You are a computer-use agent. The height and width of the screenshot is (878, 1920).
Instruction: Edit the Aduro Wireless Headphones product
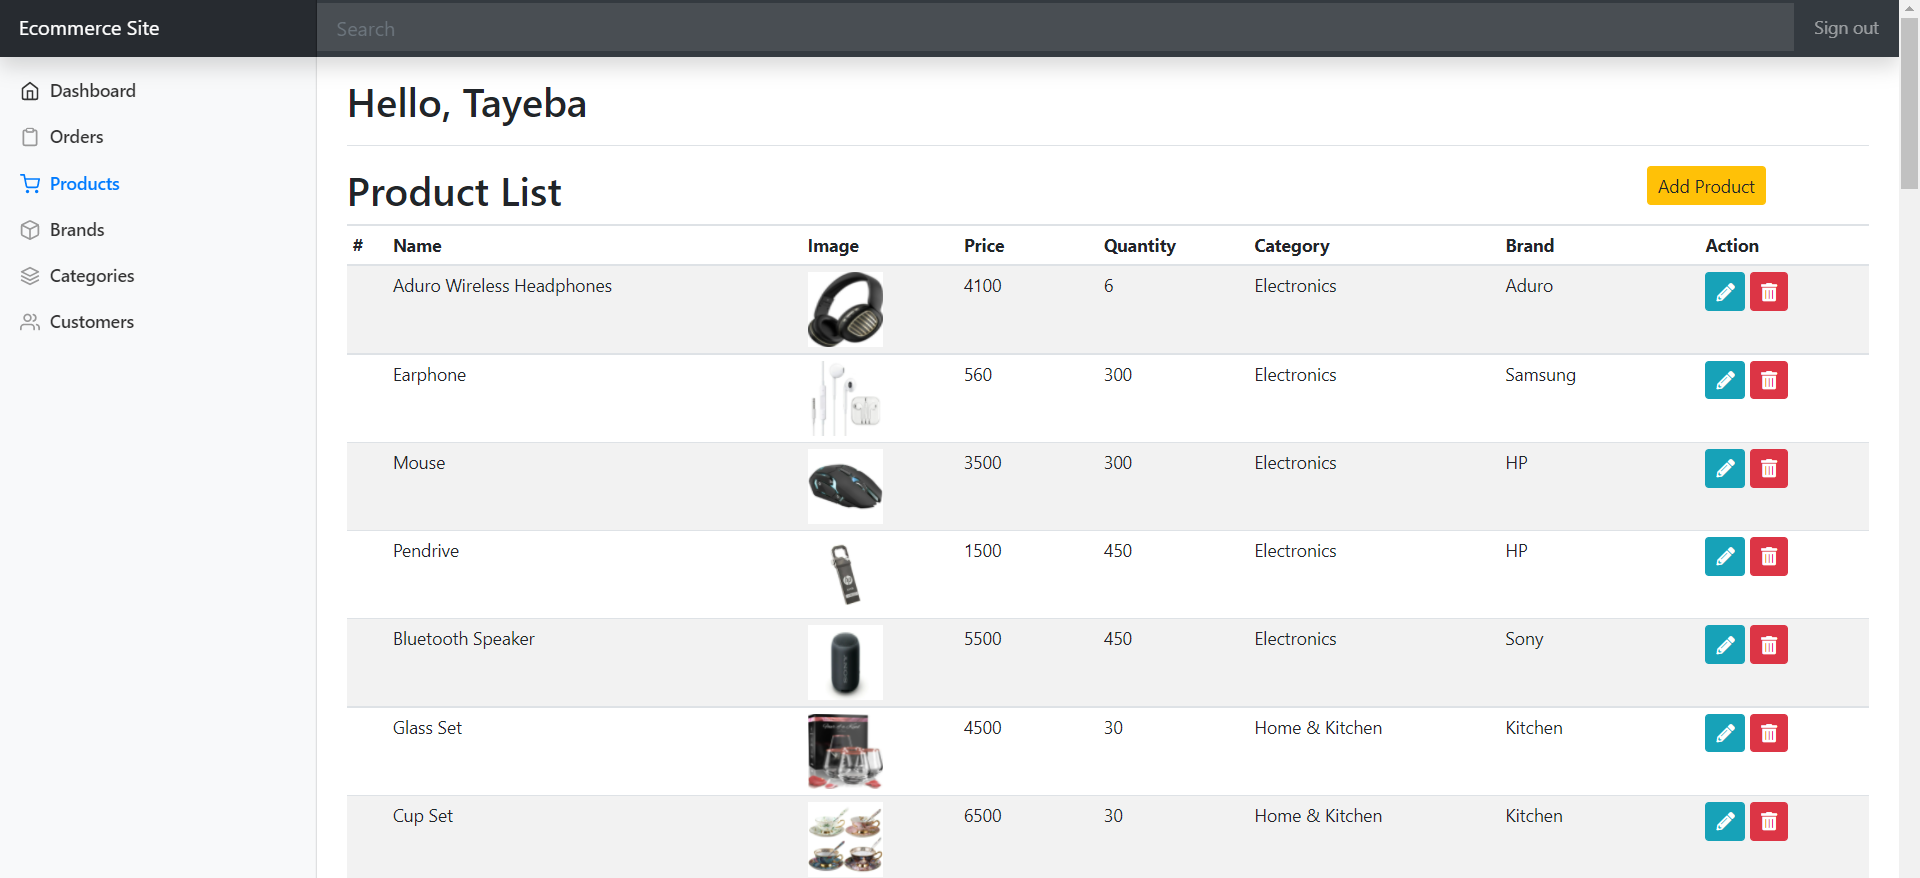click(1724, 291)
